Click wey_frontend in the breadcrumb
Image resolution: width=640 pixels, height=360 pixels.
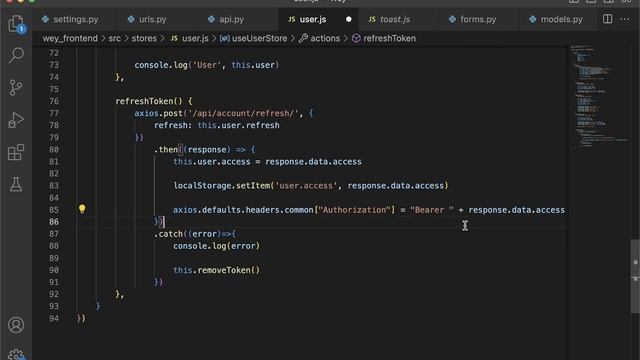70,38
